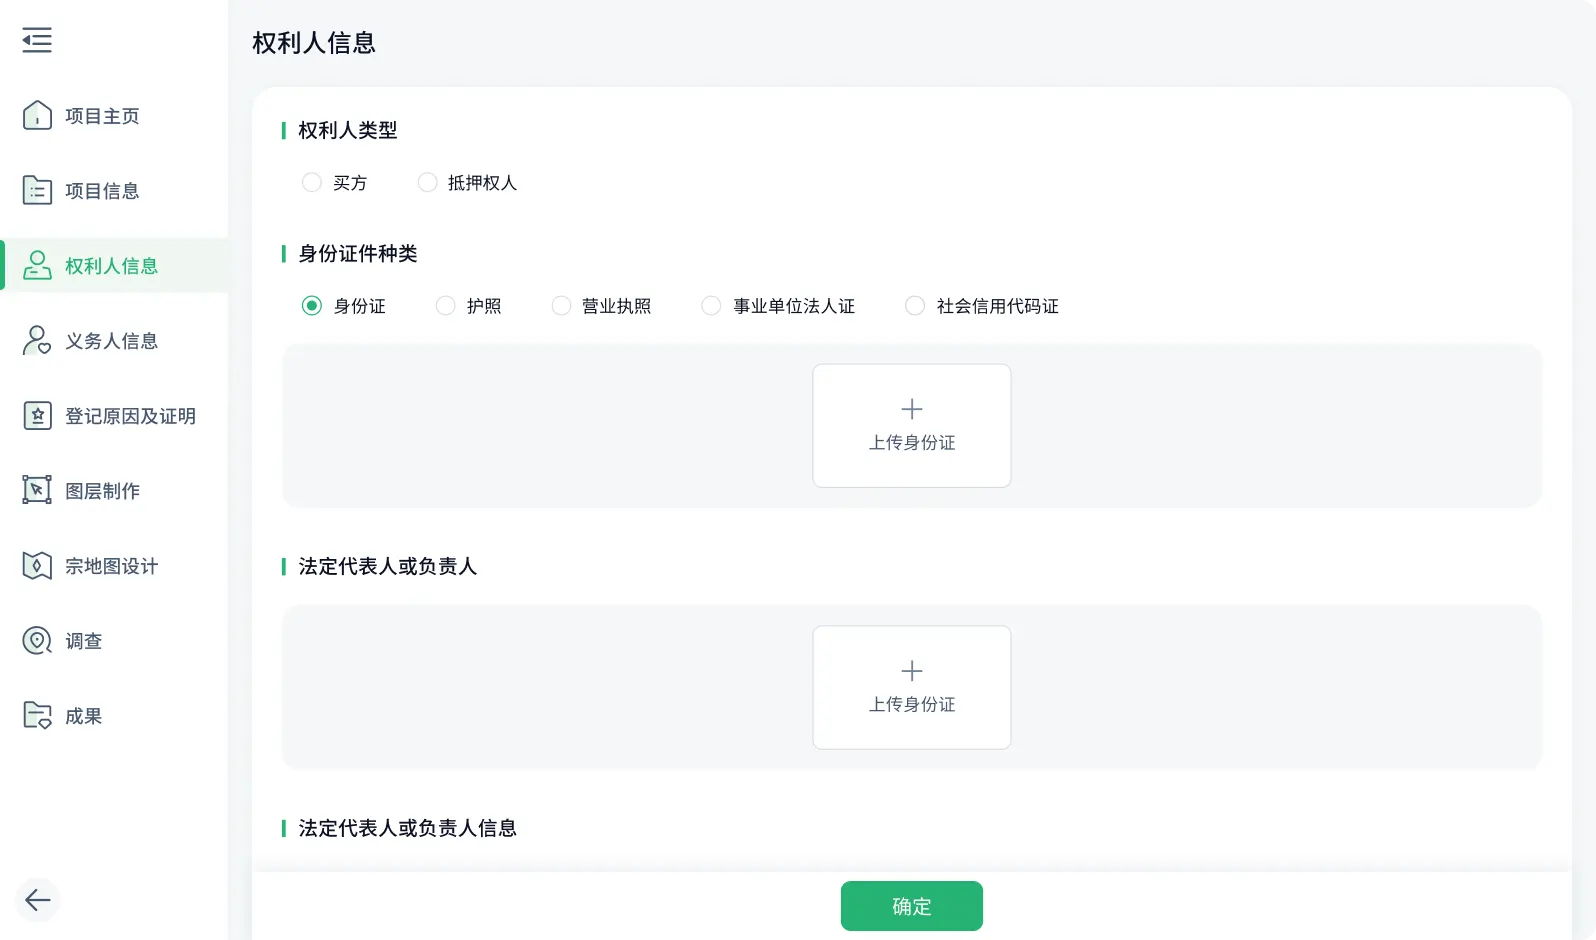This screenshot has height=940, width=1596.
Task: Click the 法定代表人或负责人信息 section heading
Action: [x=408, y=828]
